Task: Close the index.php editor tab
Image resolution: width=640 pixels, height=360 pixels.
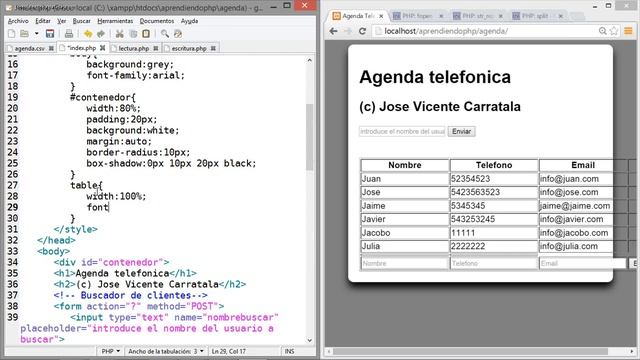Action: click(102, 48)
